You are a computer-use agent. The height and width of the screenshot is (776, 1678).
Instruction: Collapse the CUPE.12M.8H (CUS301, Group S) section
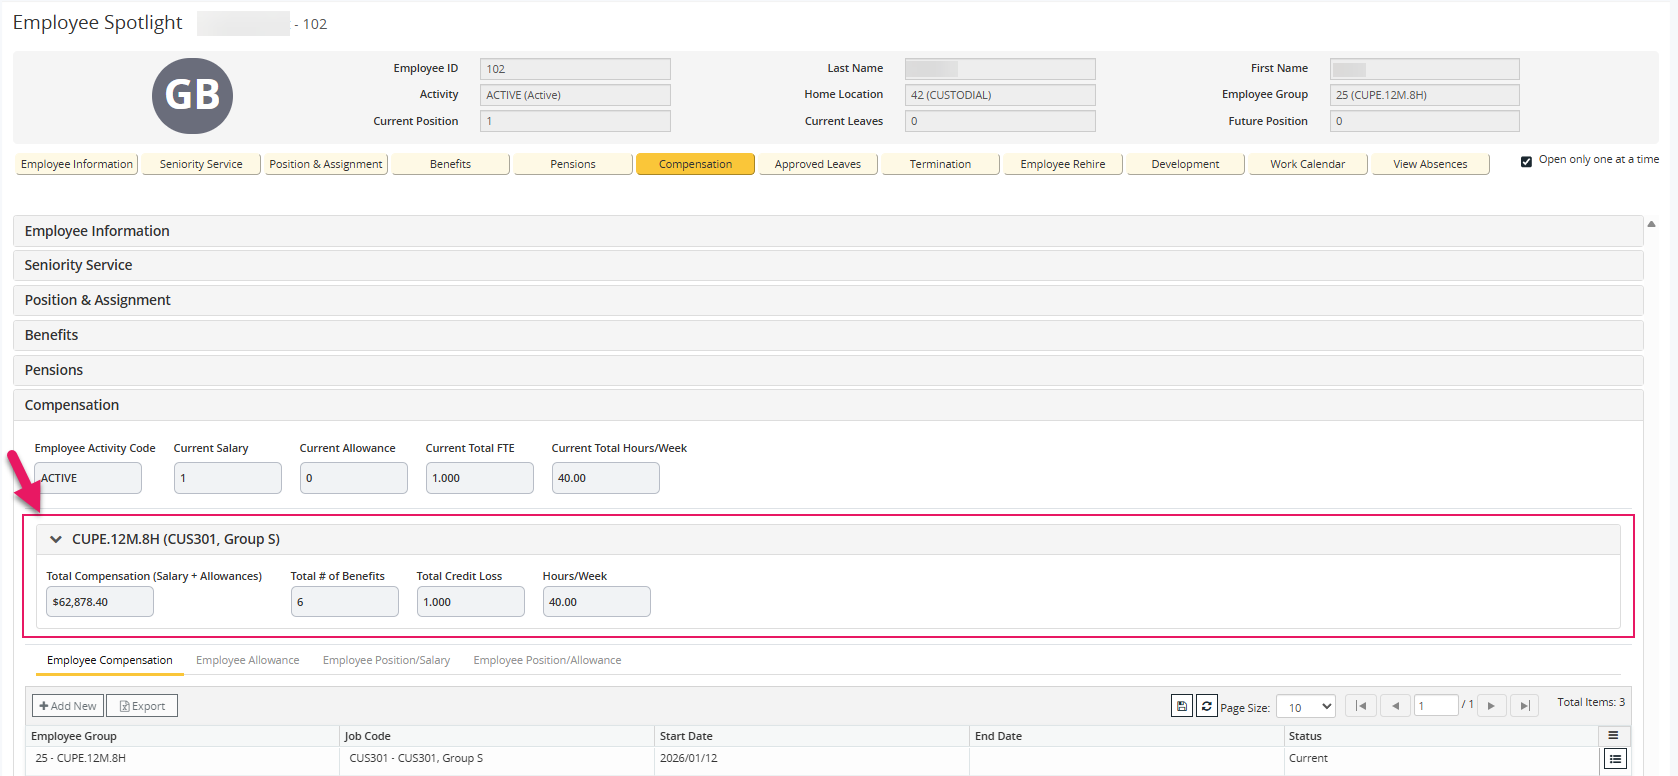tap(56, 539)
